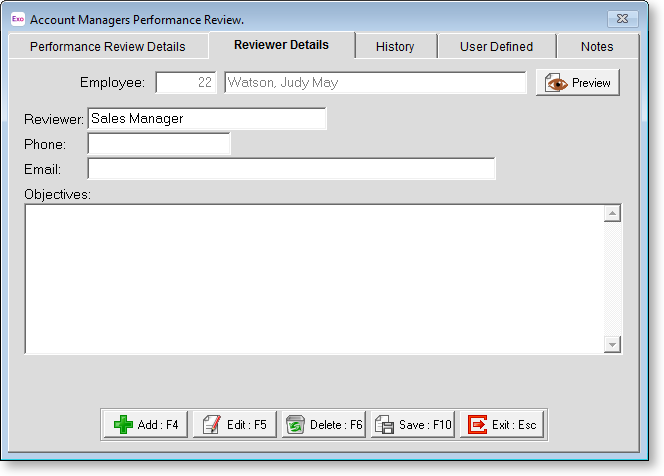Click the eye icon on Preview button

pyautogui.click(x=556, y=83)
